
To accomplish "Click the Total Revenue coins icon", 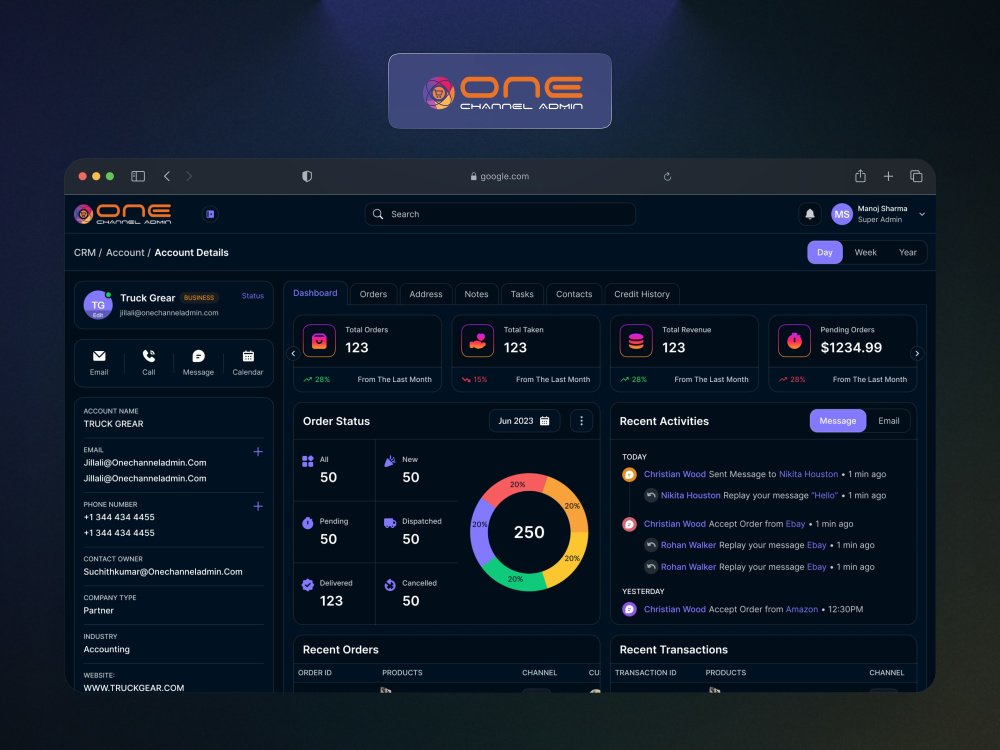I will click(x=636, y=341).
